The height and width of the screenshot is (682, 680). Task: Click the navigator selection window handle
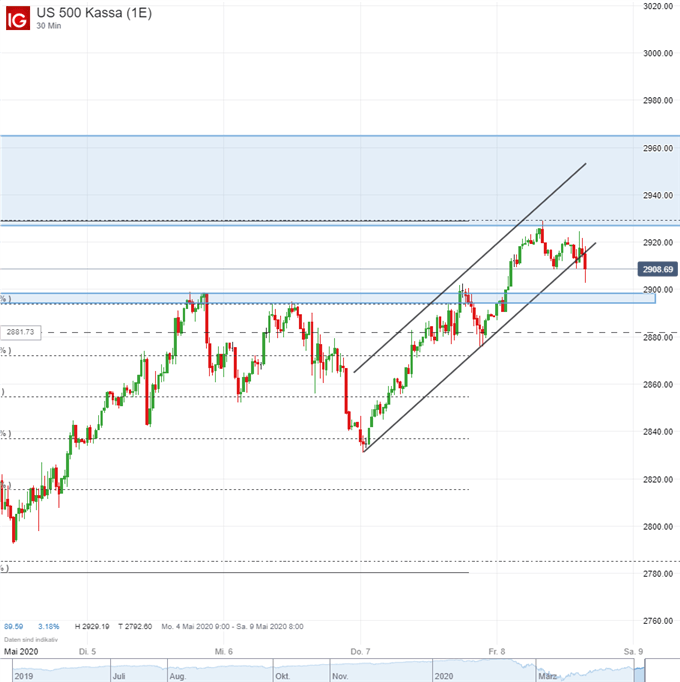click(640, 670)
